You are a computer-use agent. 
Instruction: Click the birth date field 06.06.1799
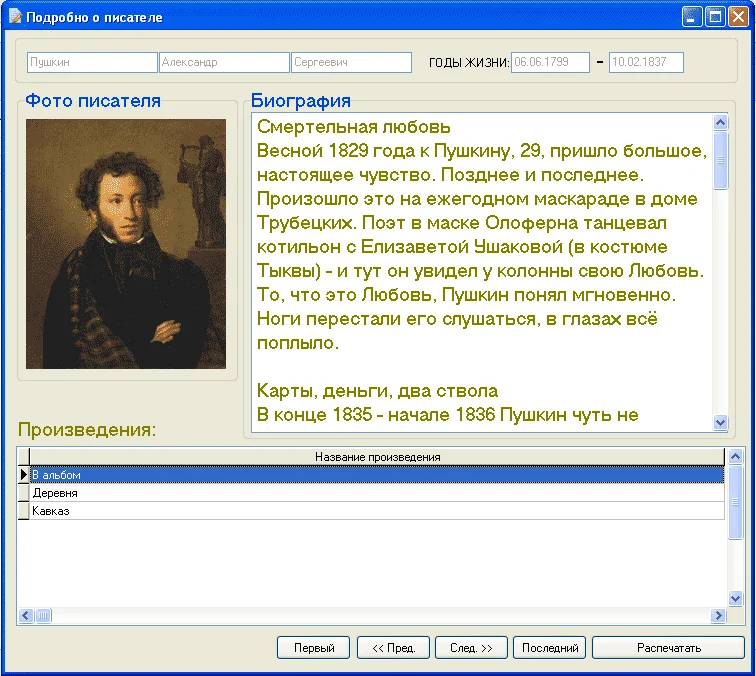[x=553, y=63]
